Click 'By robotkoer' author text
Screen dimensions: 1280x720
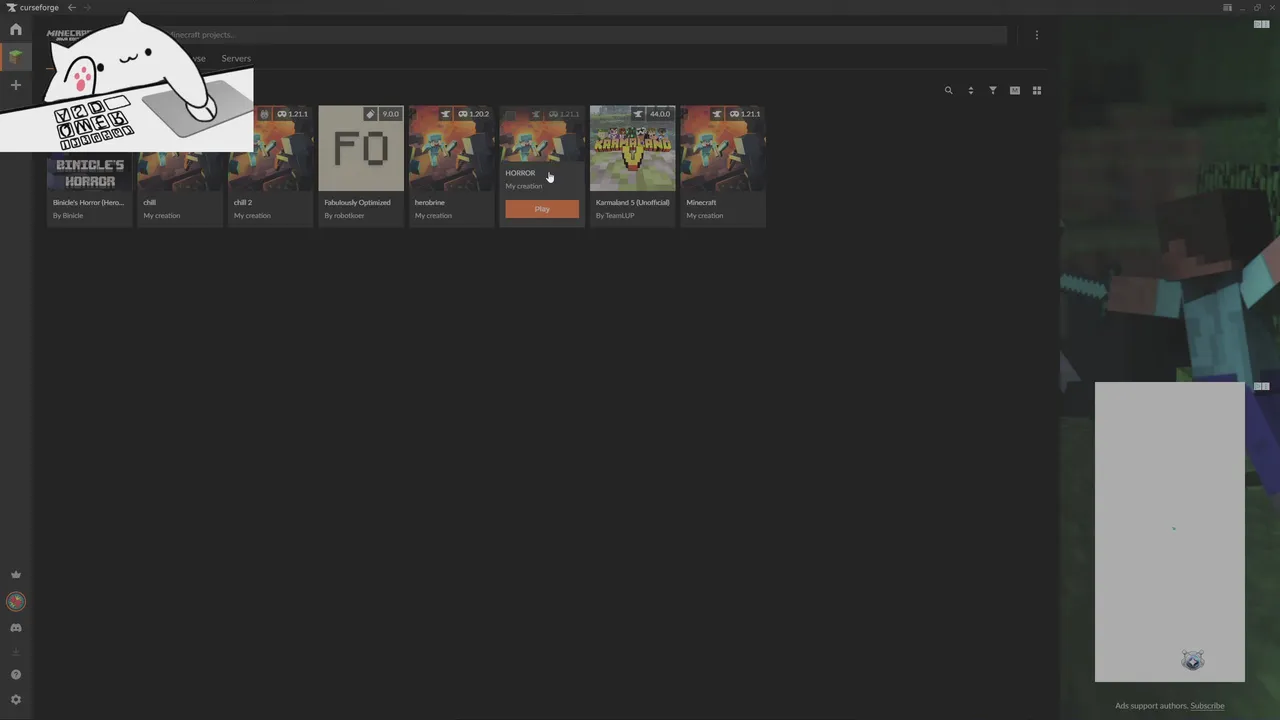[x=344, y=216]
